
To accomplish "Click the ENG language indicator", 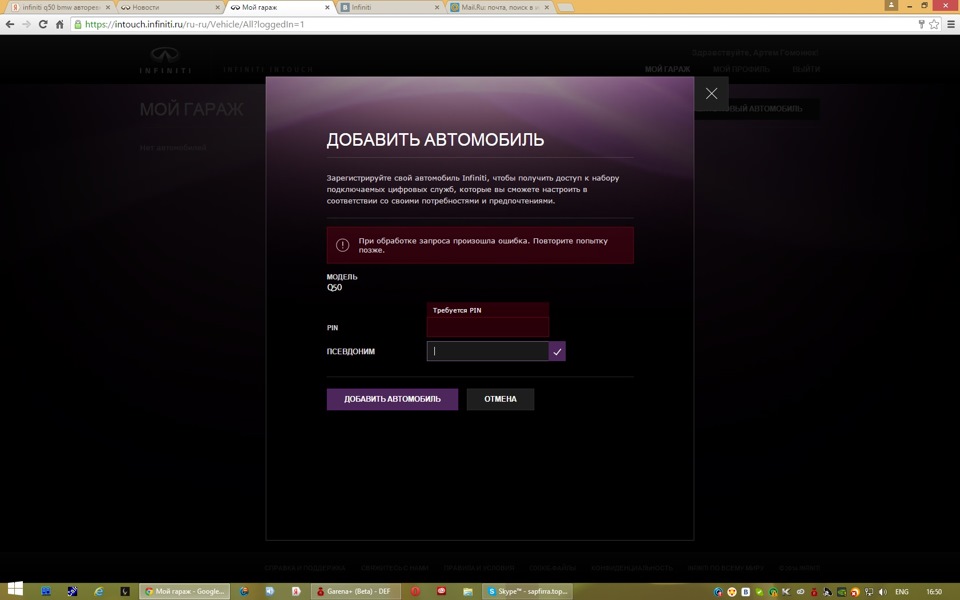I will point(901,592).
